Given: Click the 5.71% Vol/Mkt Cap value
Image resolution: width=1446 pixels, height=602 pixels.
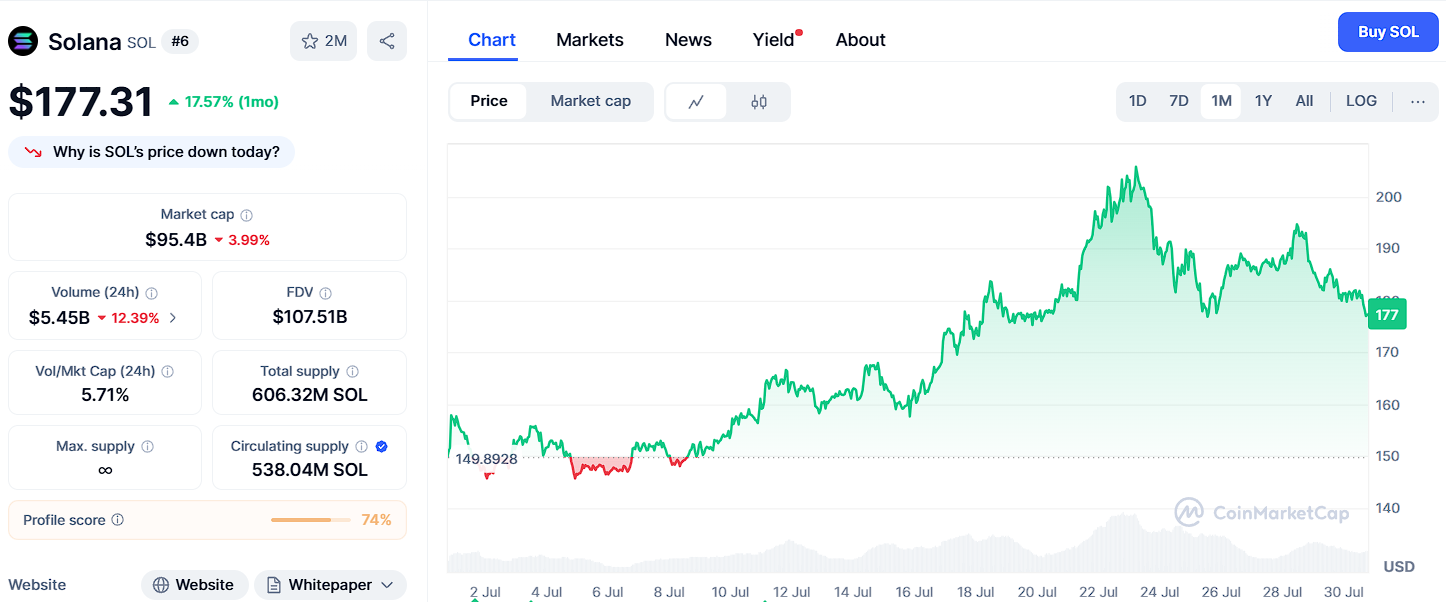Looking at the screenshot, I should pos(105,395).
